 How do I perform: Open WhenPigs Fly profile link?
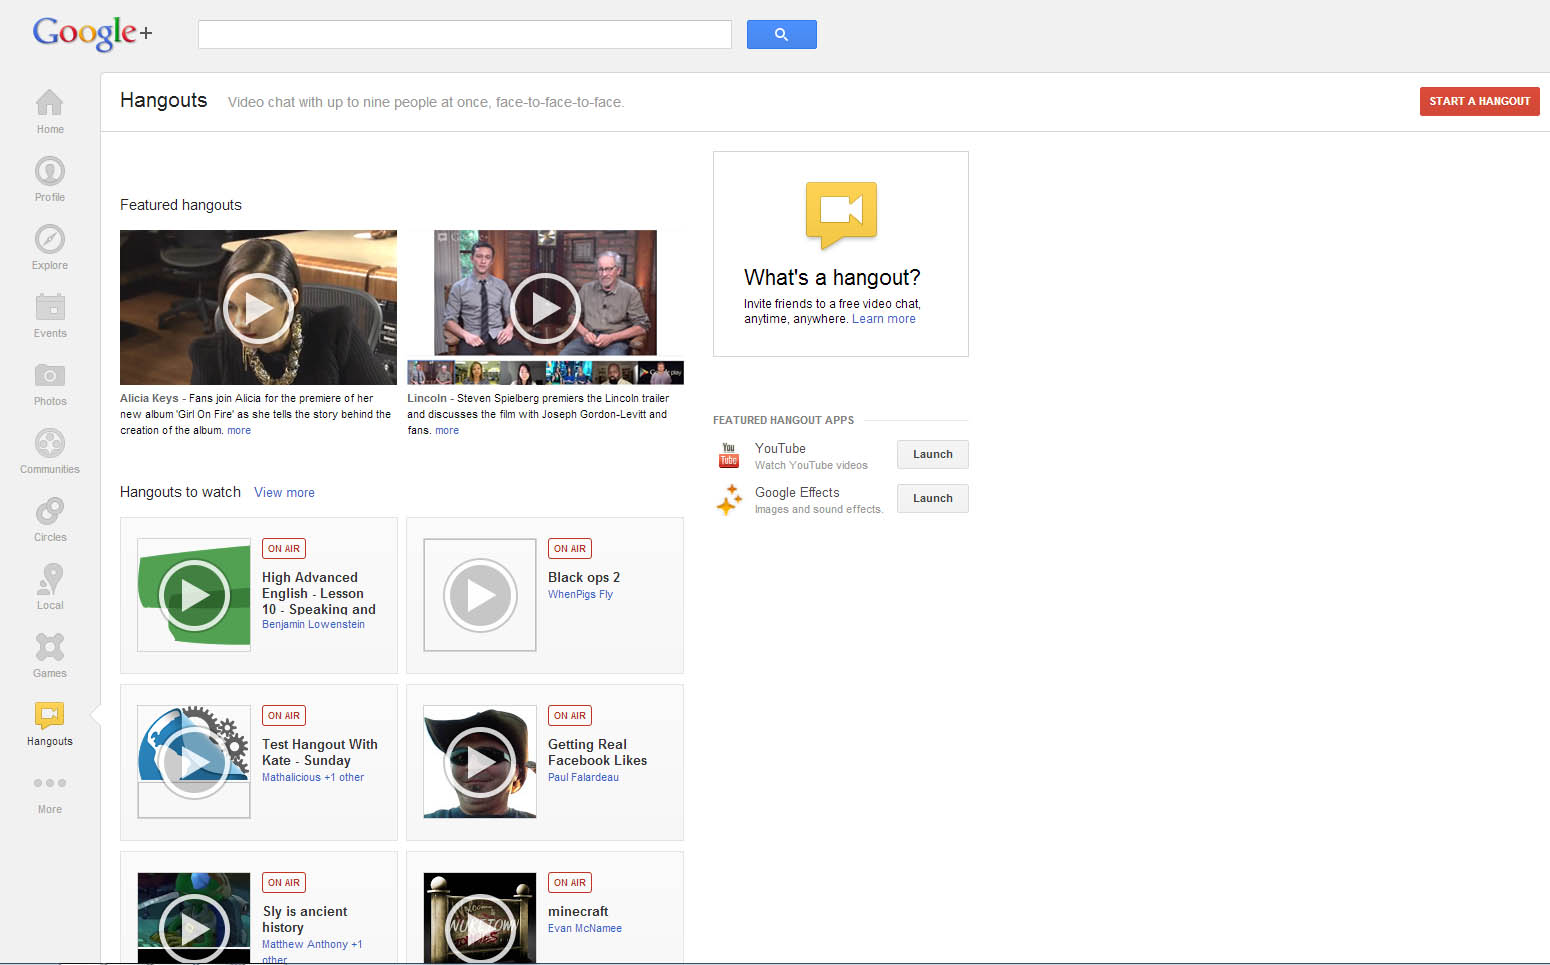tap(580, 594)
